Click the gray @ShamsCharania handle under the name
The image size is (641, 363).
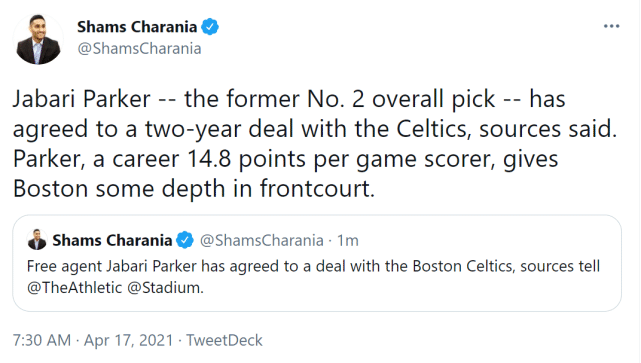coord(139,49)
